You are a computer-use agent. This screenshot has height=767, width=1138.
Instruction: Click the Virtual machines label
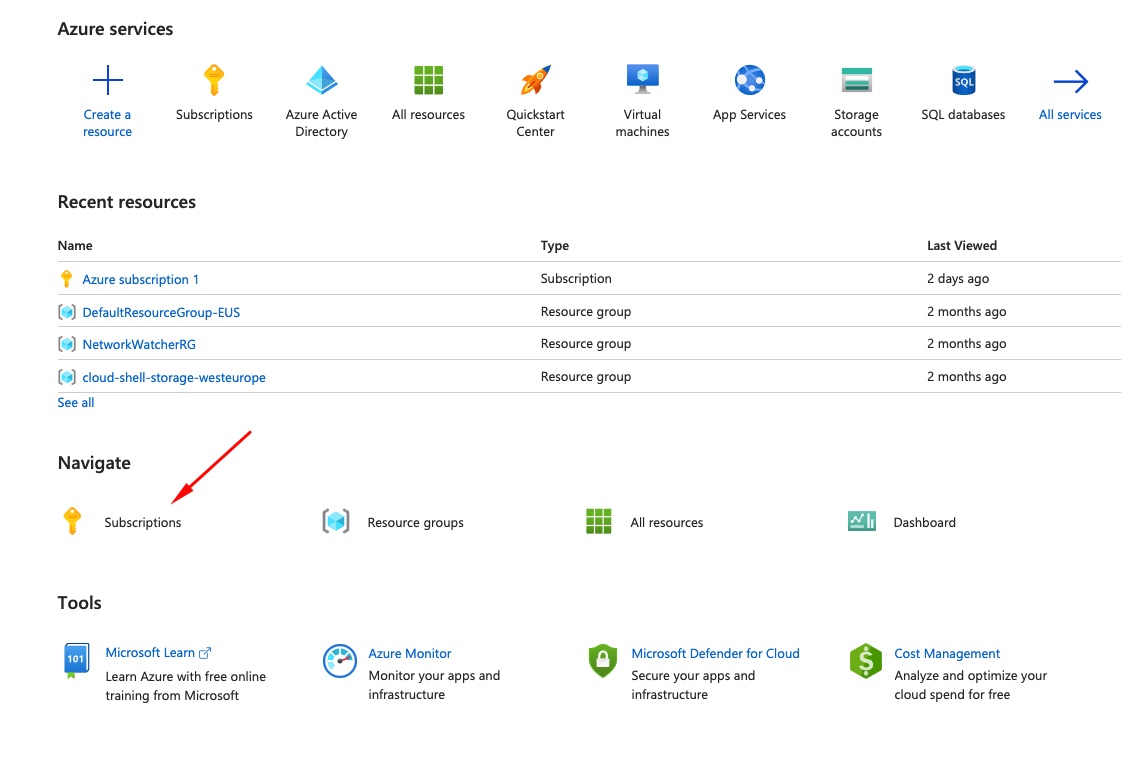[x=642, y=123]
